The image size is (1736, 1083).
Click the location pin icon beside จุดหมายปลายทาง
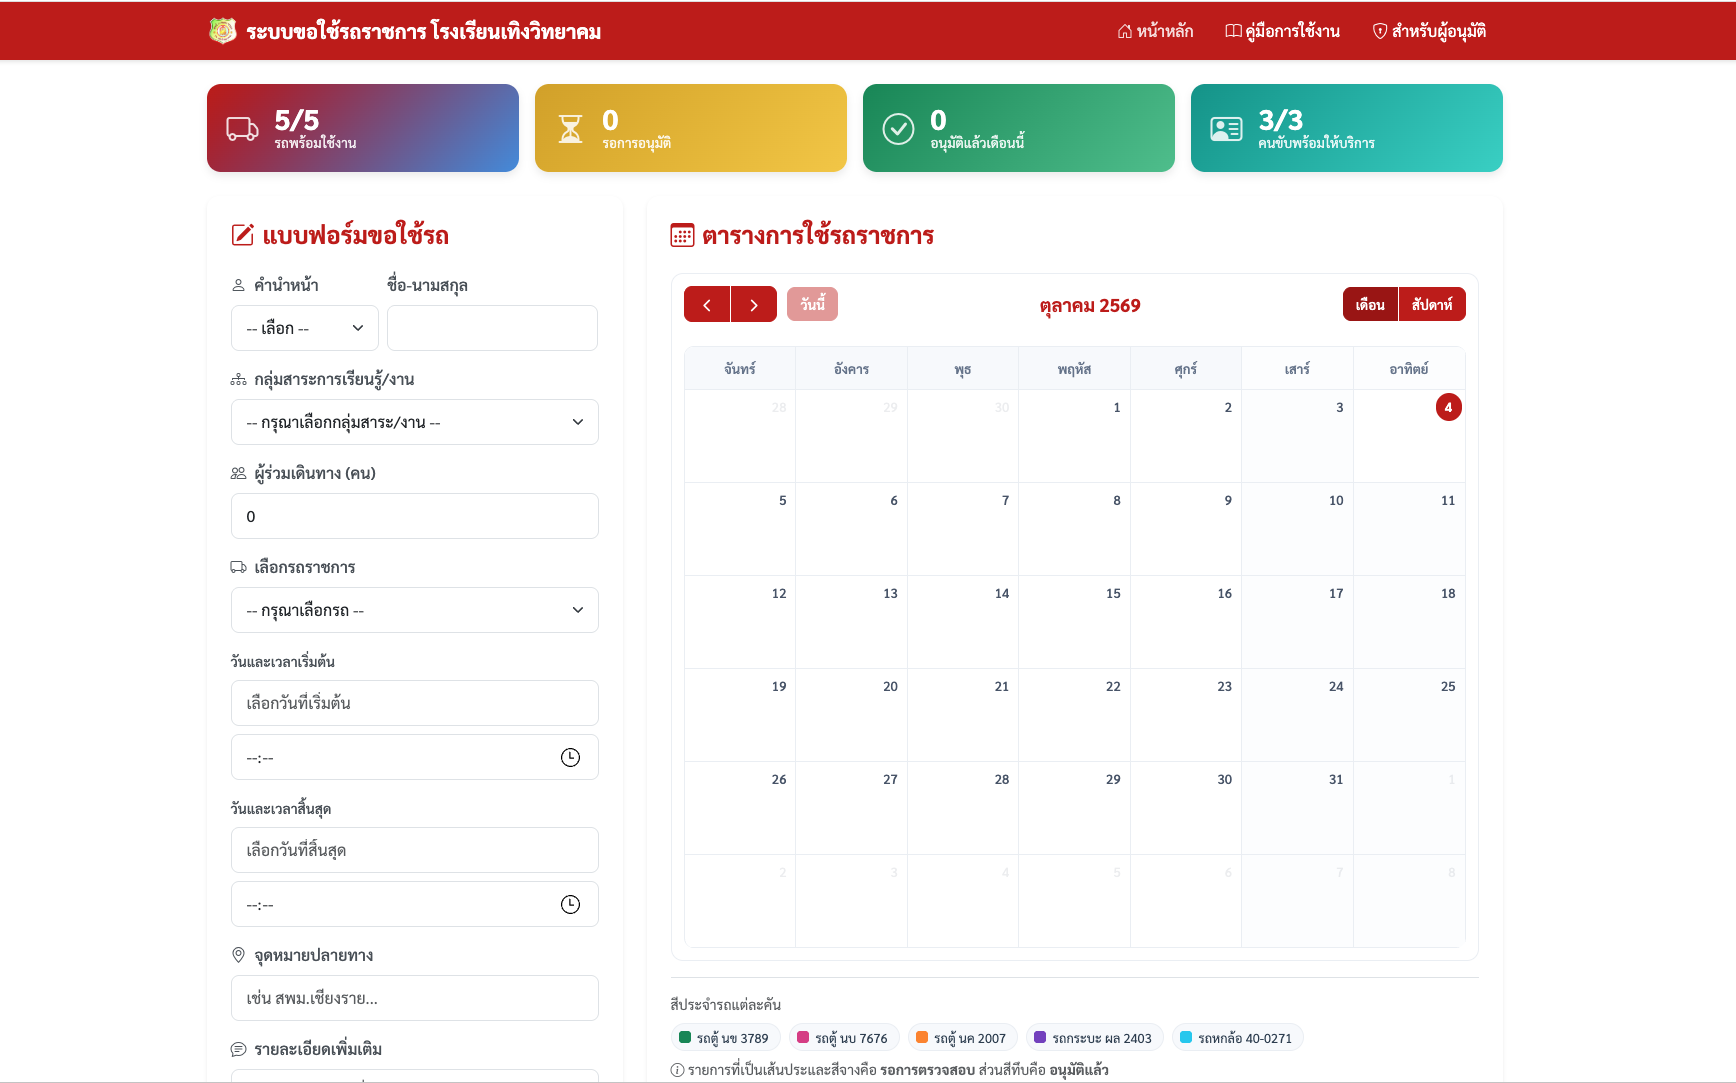point(238,955)
